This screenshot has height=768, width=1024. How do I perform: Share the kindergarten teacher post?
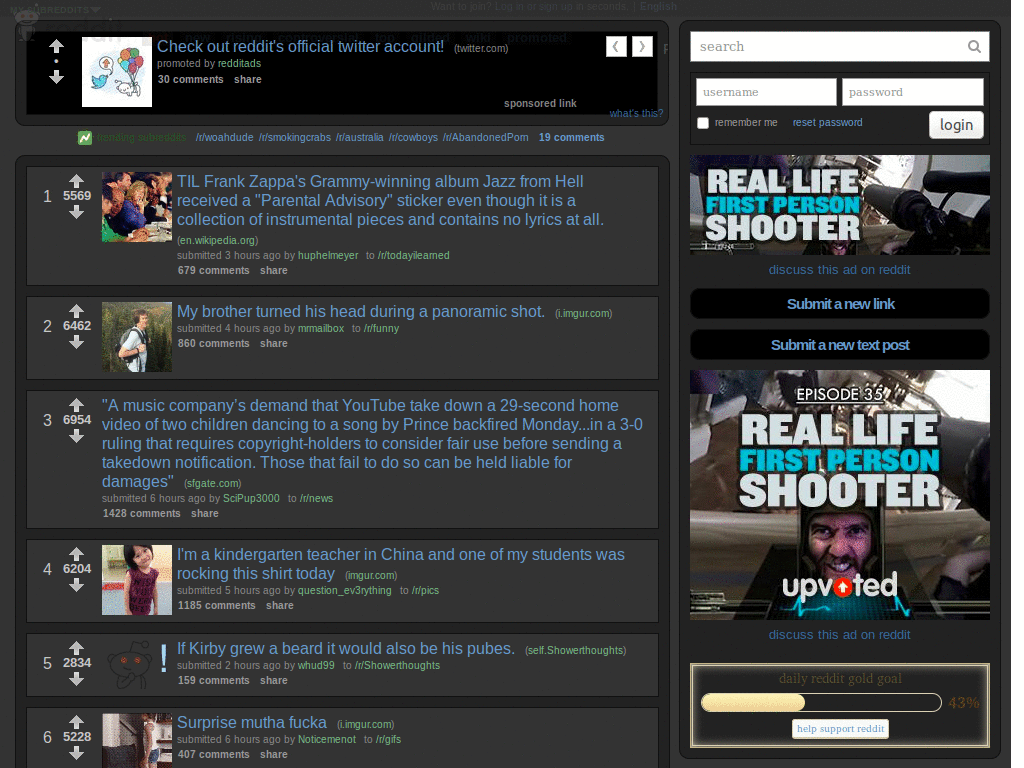(280, 605)
